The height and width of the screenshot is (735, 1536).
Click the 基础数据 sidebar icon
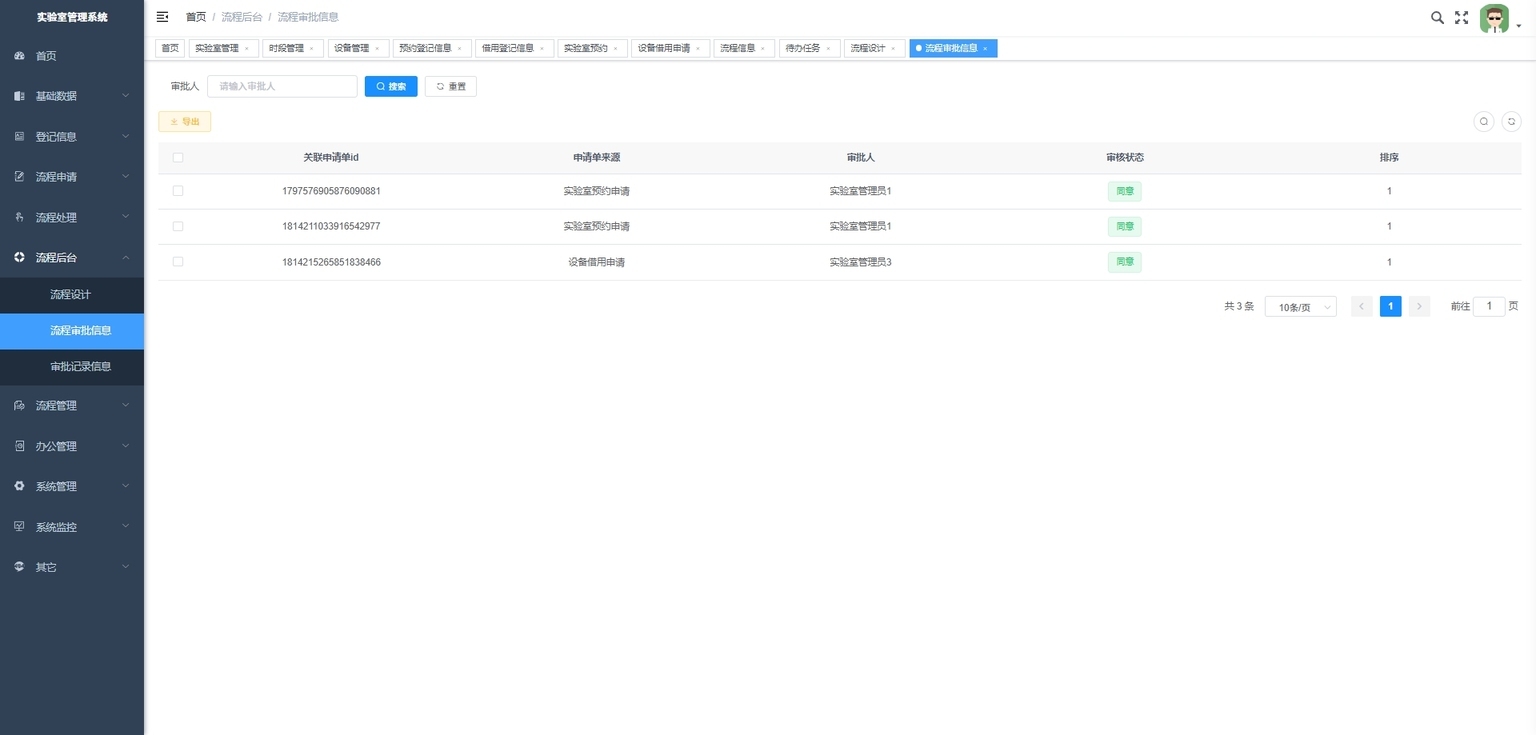(x=19, y=96)
